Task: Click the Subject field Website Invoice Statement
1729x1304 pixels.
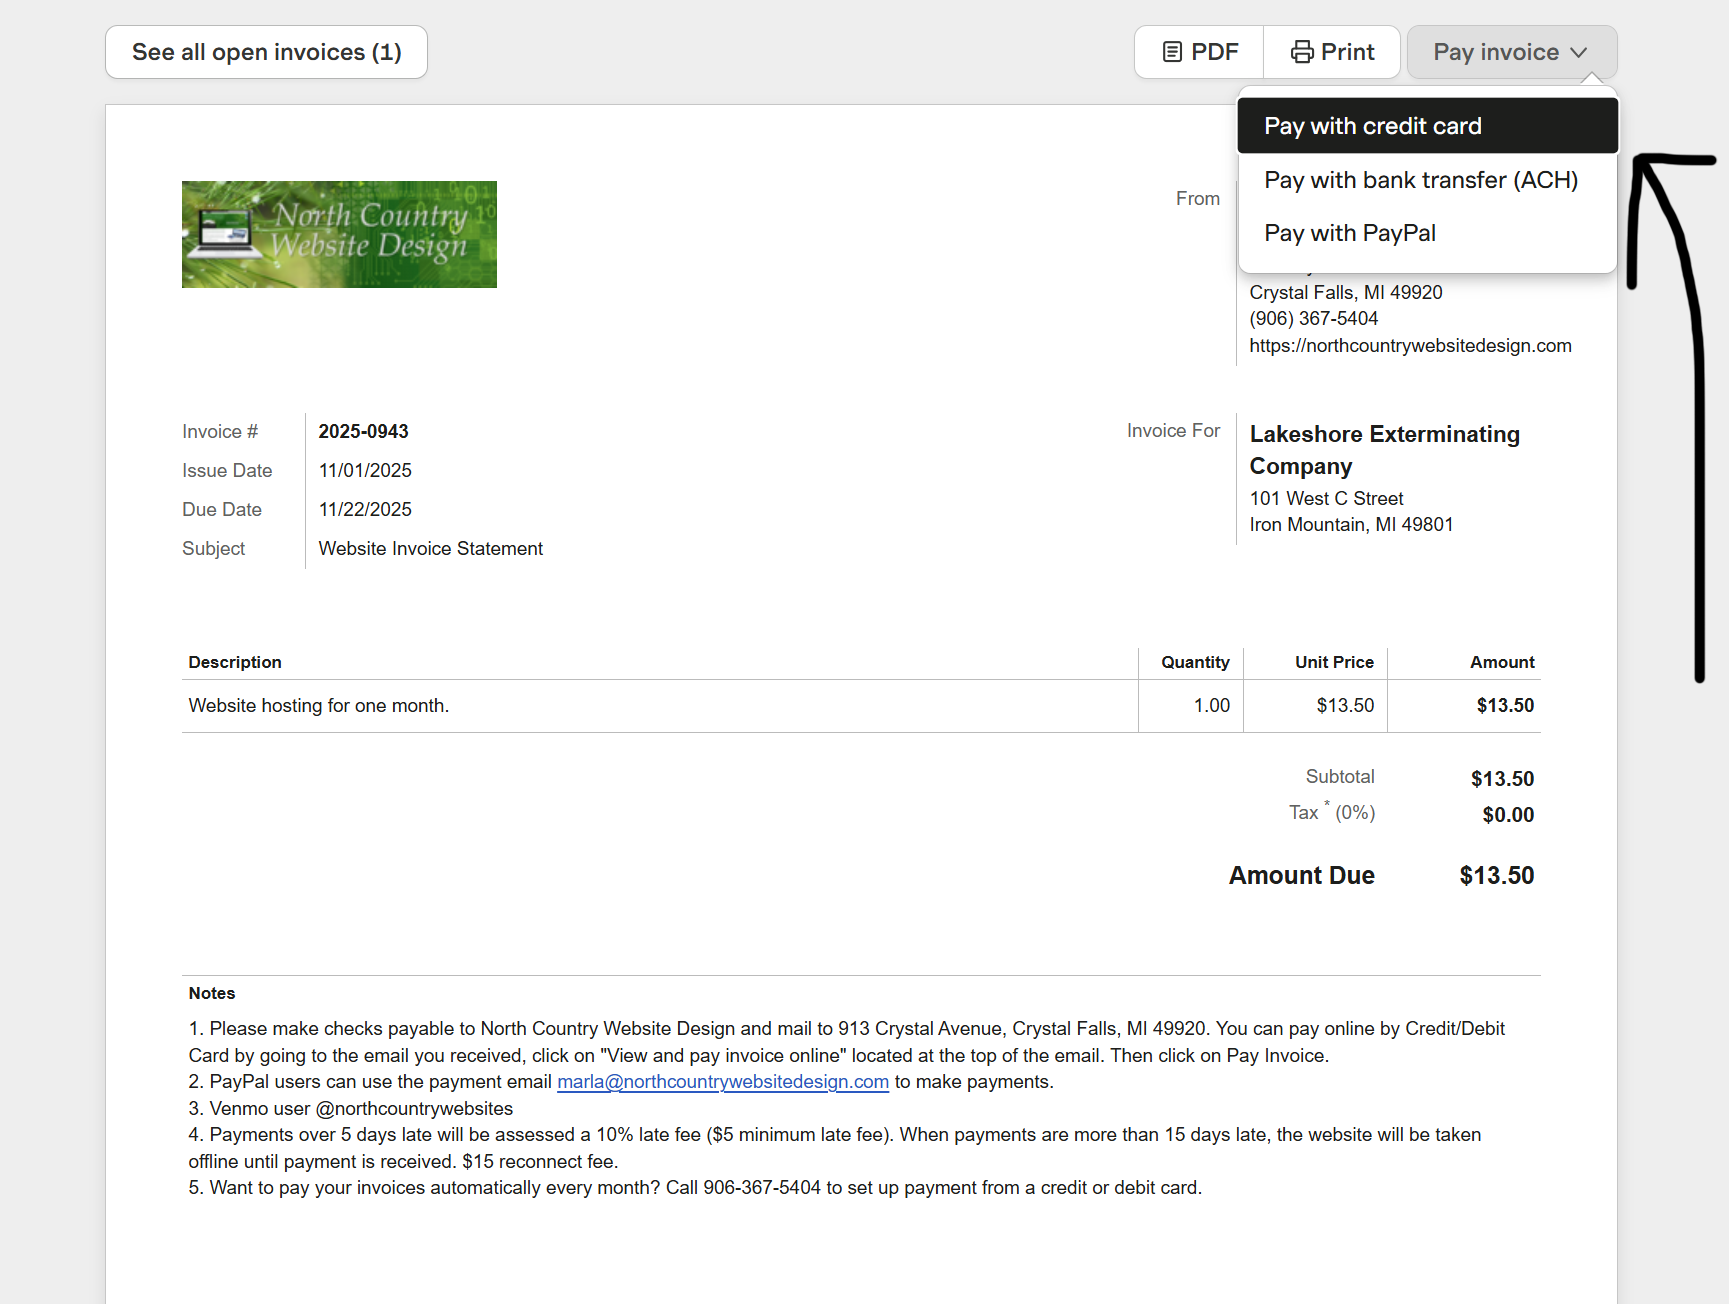Action: pos(430,548)
